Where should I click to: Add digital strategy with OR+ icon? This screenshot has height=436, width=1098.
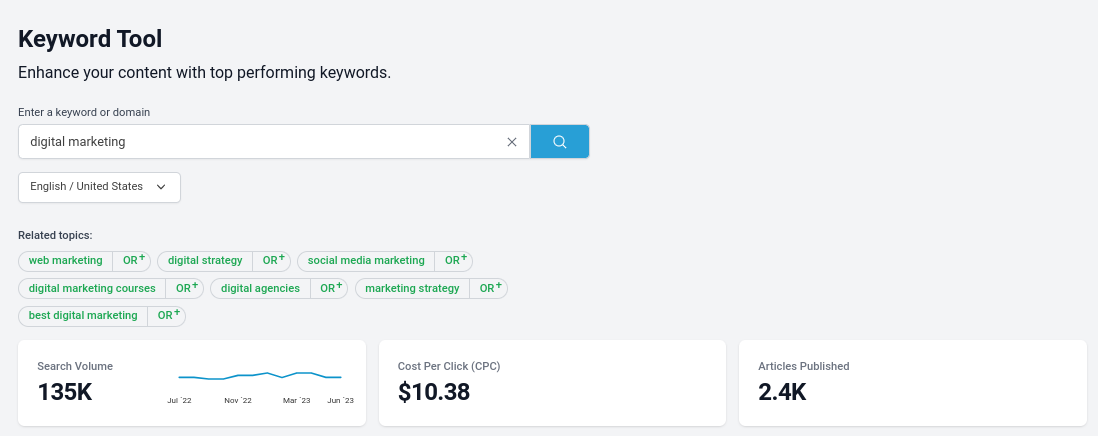pyautogui.click(x=274, y=260)
